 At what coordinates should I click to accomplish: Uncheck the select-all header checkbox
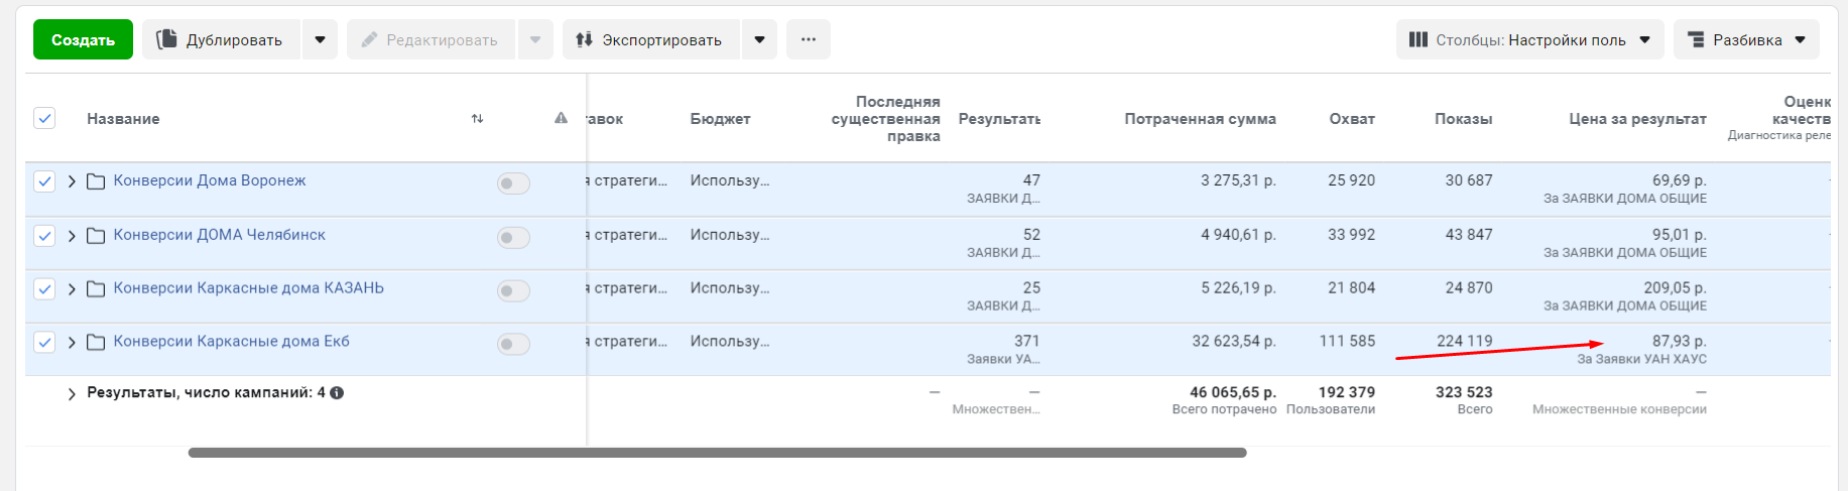click(x=44, y=119)
